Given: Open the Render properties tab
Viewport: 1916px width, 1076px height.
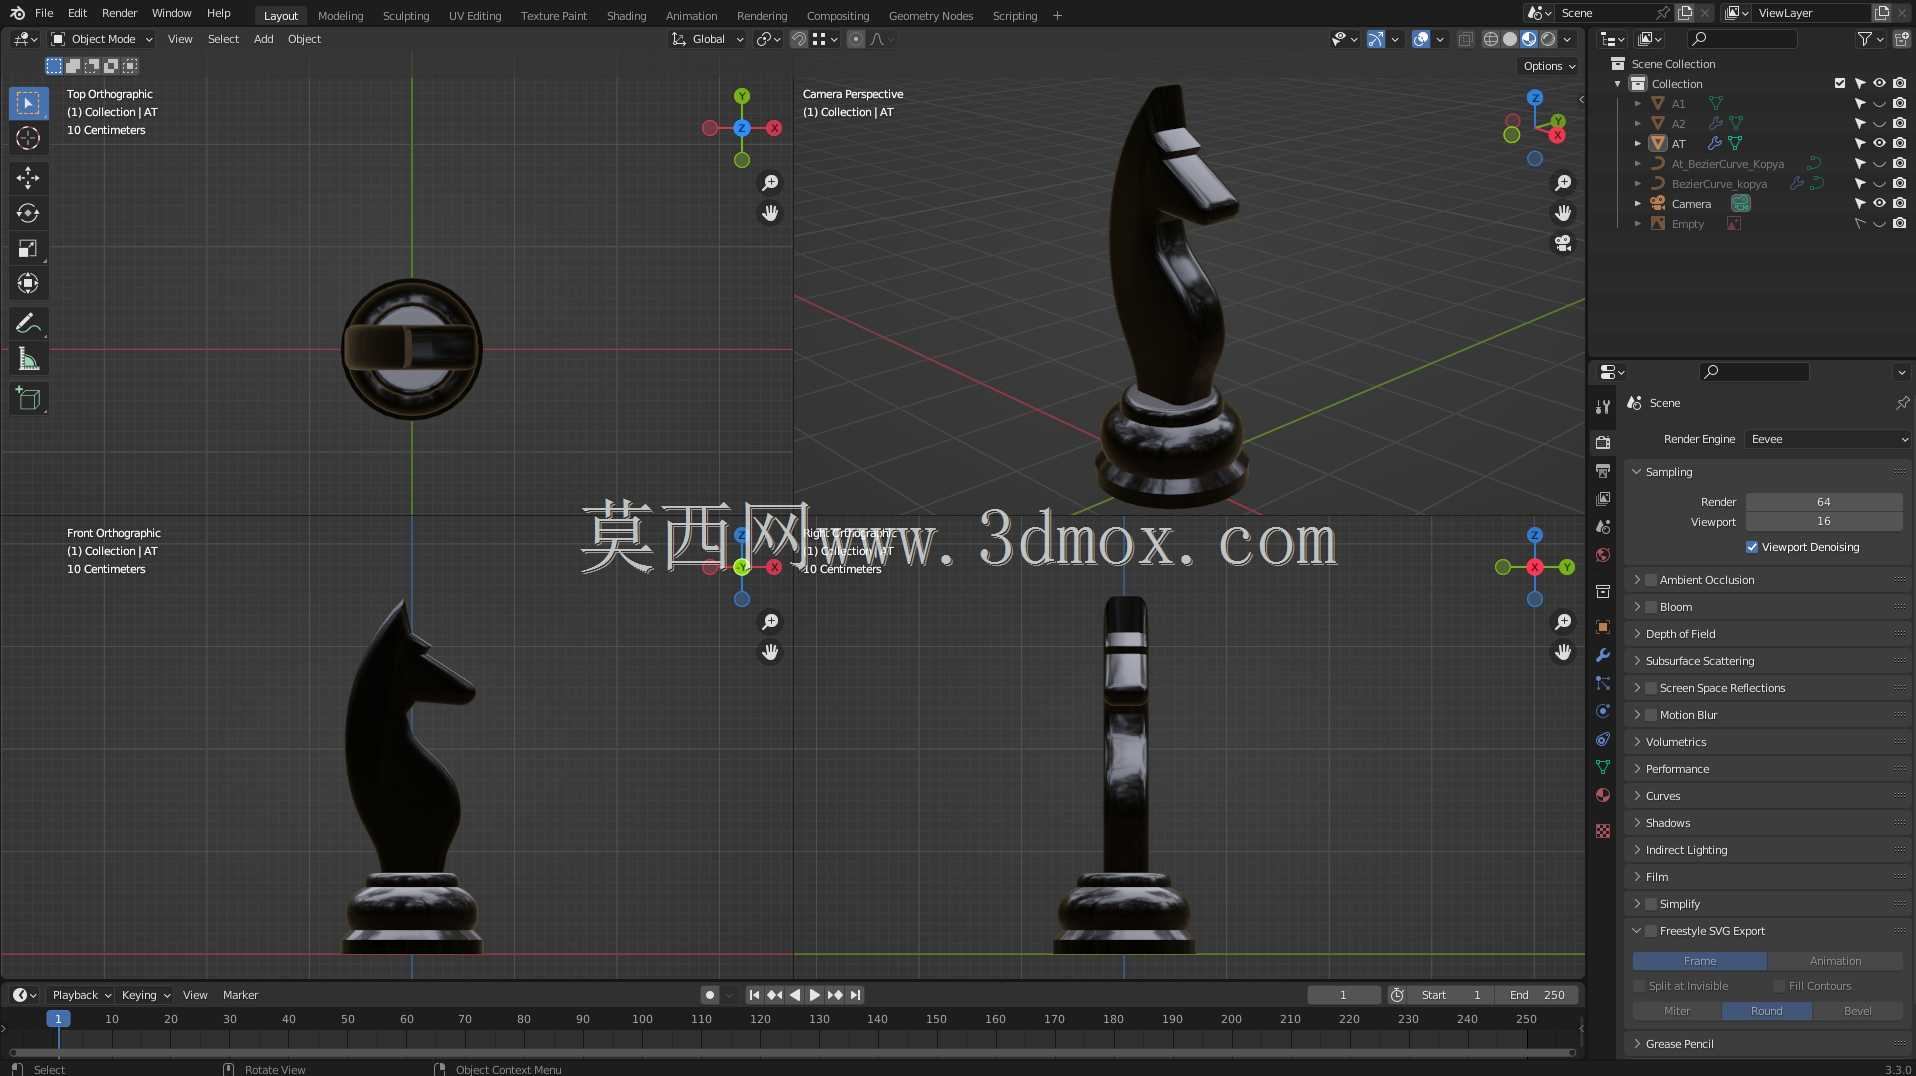Looking at the screenshot, I should coord(1603,442).
